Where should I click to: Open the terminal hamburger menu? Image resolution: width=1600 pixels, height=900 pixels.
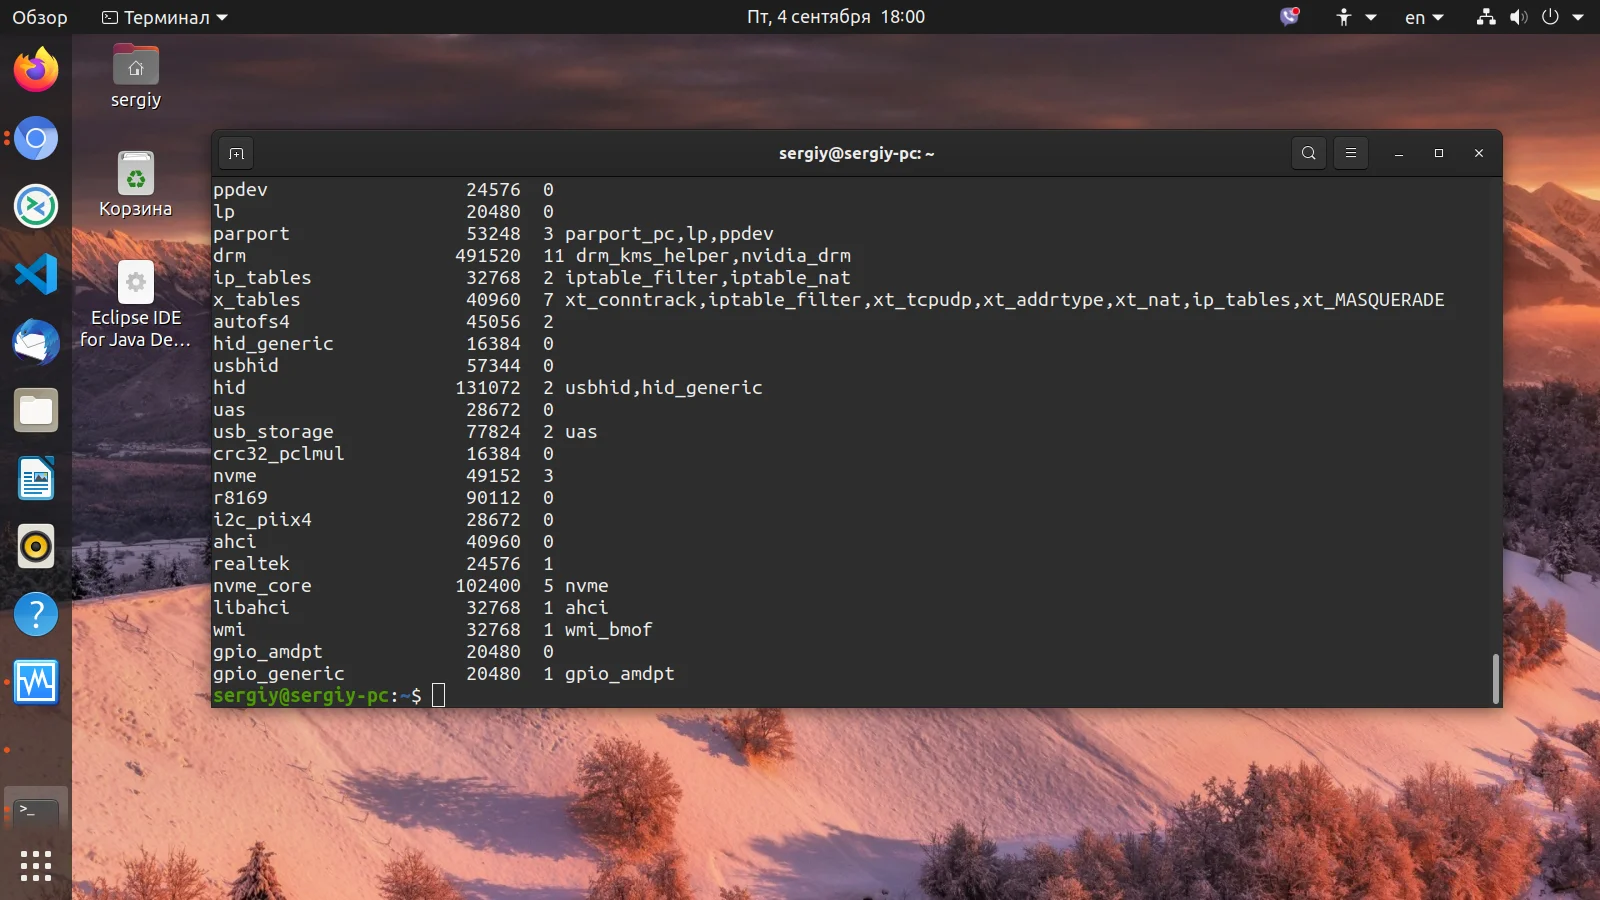(1351, 153)
